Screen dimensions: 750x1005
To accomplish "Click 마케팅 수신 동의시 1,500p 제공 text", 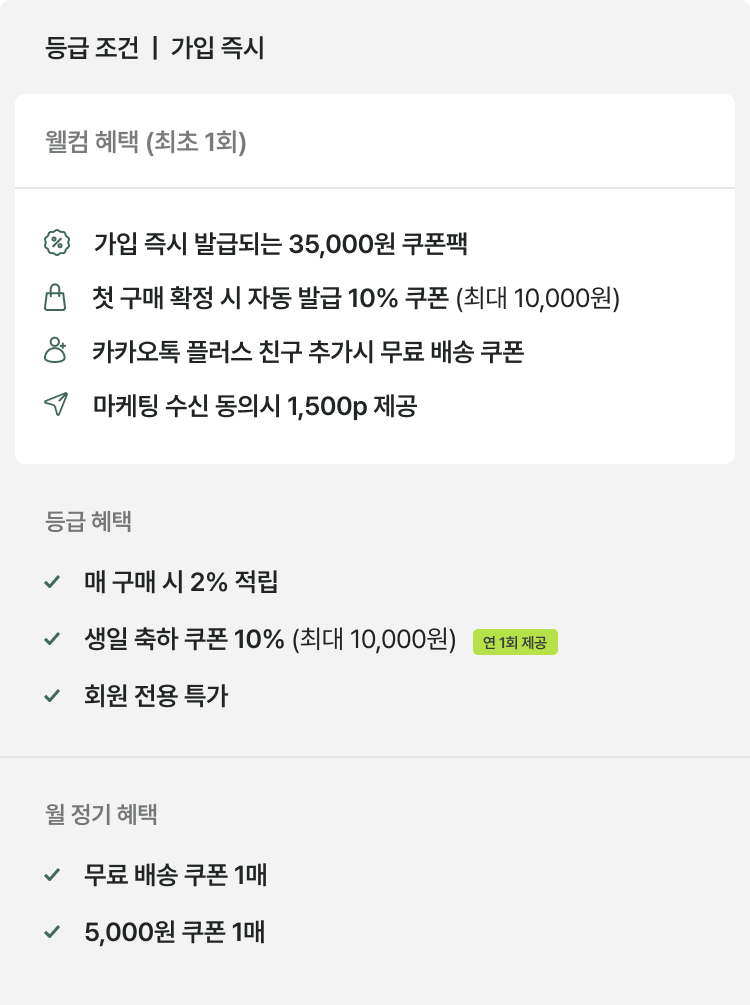I will click(255, 405).
